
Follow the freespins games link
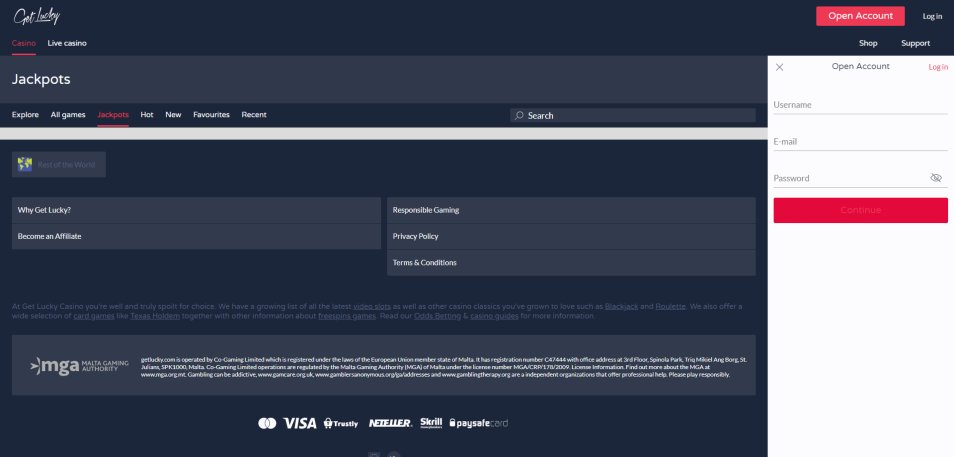click(x=347, y=316)
